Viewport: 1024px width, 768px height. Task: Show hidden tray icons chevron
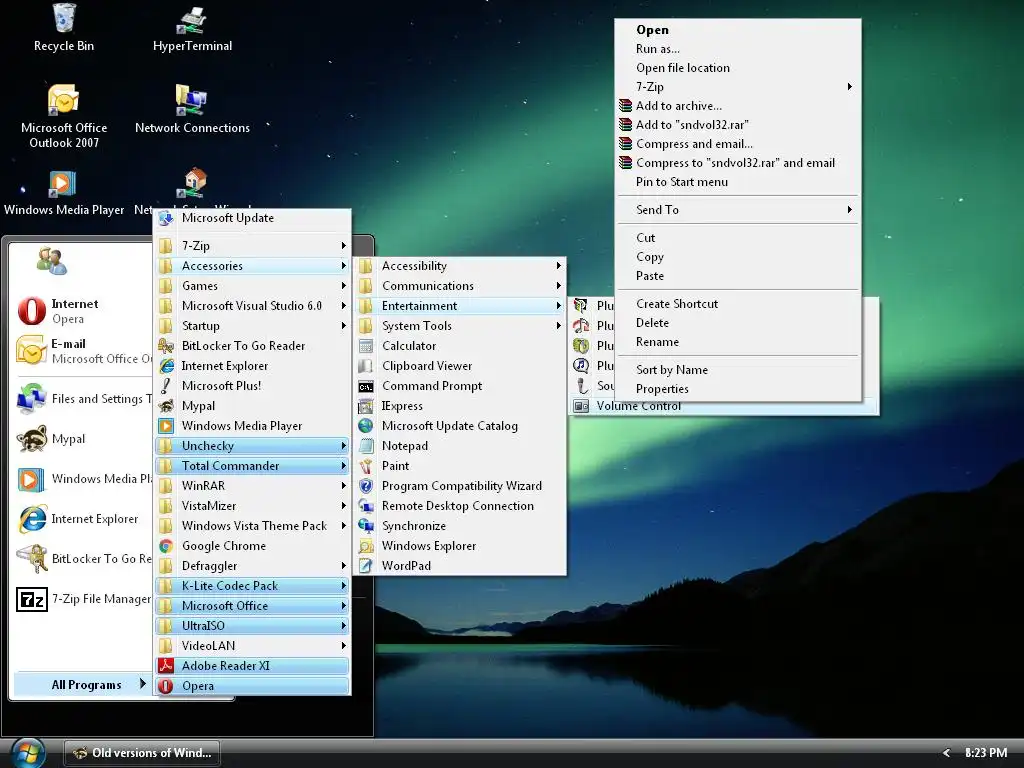[x=946, y=753]
